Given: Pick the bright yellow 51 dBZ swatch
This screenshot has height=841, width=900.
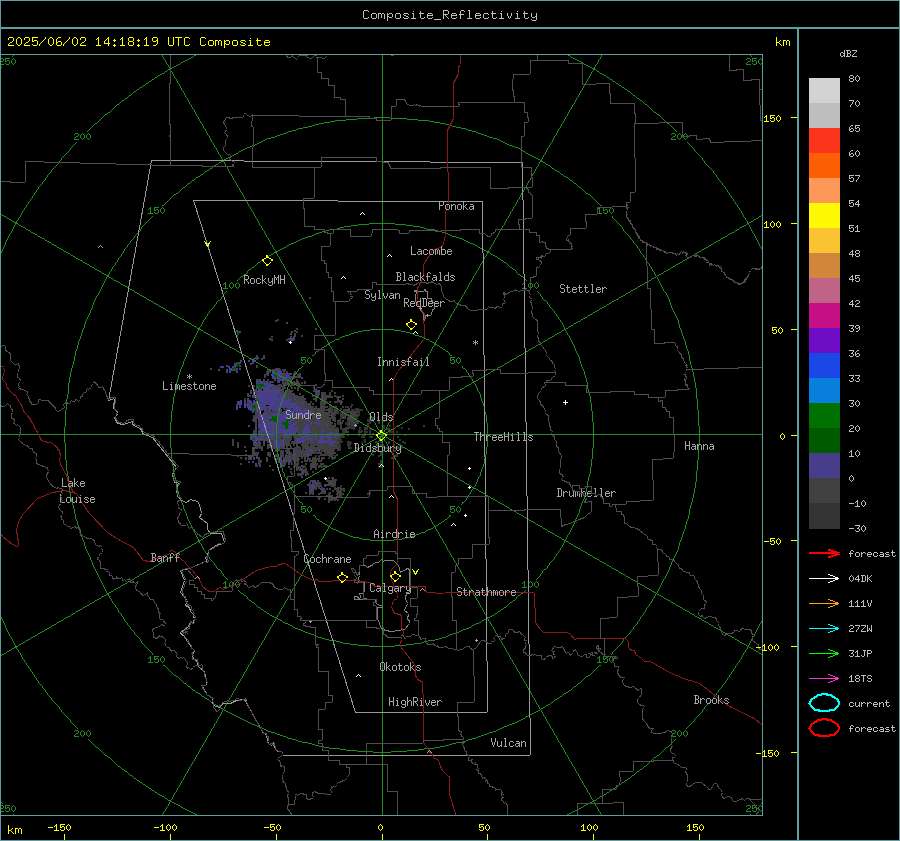Looking at the screenshot, I should 824,216.
